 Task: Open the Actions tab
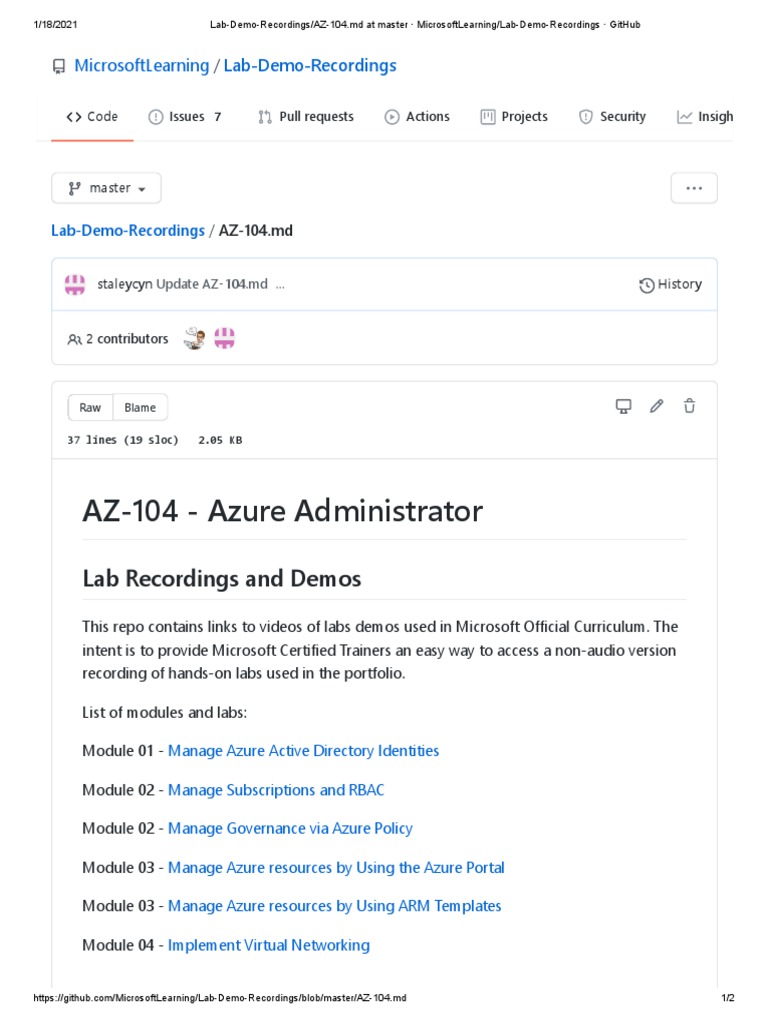click(417, 116)
